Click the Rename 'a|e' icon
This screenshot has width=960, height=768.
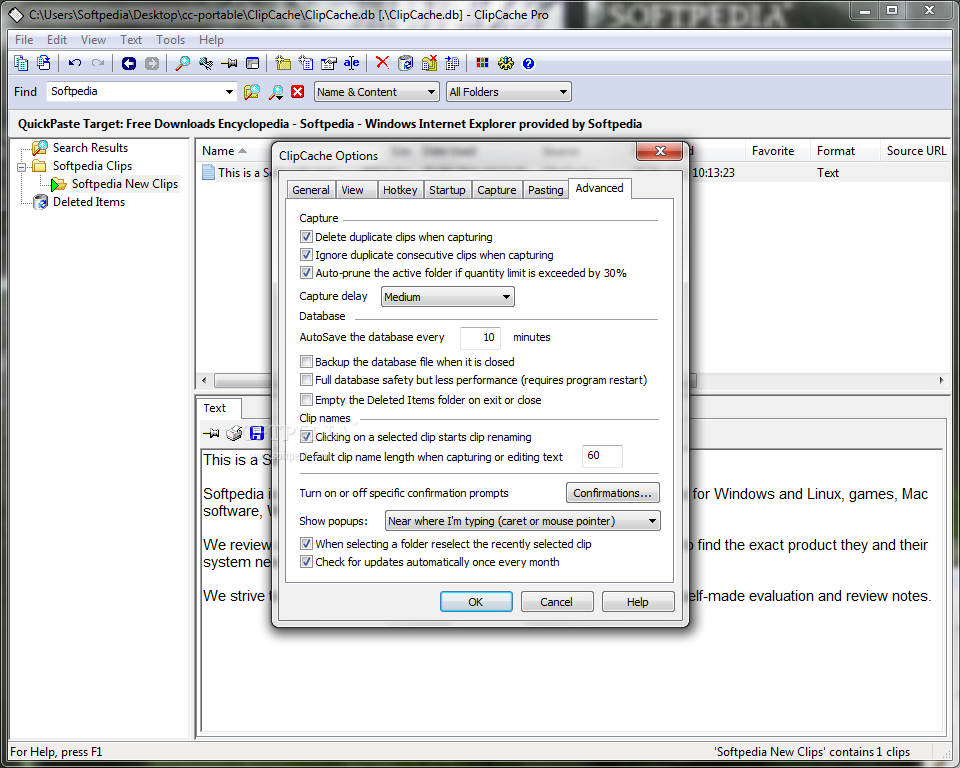tap(351, 63)
